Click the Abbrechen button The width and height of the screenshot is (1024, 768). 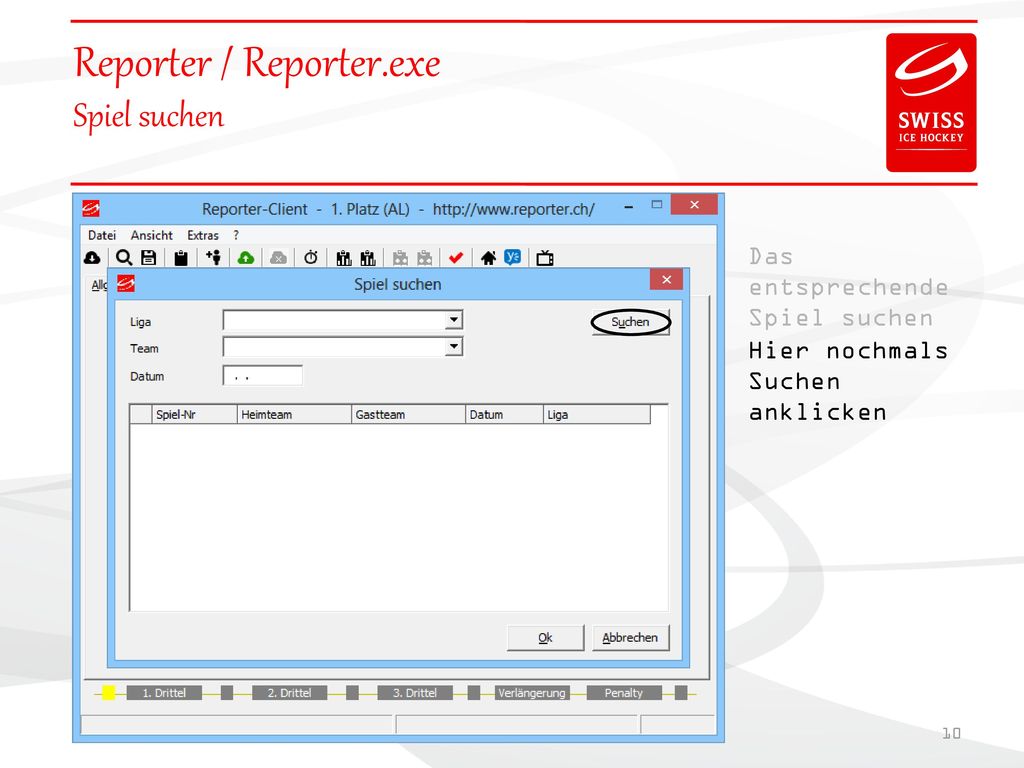click(x=630, y=637)
